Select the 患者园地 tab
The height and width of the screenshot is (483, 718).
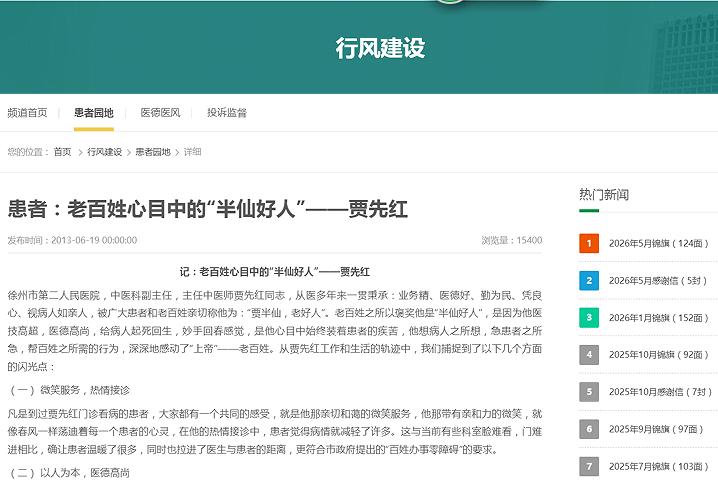point(94,113)
